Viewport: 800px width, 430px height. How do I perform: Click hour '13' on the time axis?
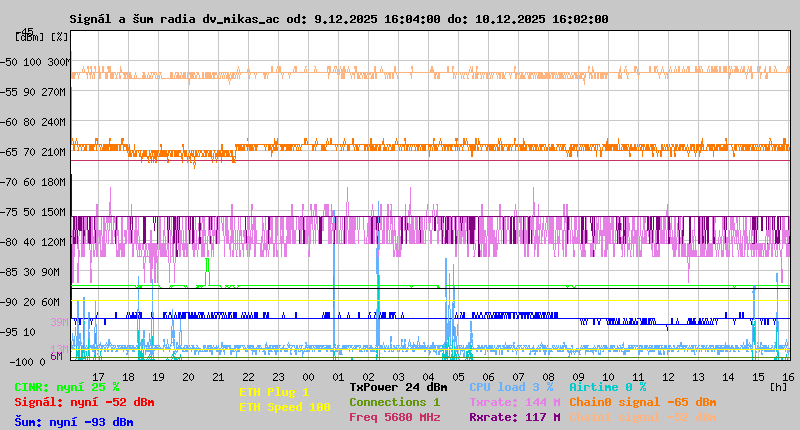pyautogui.click(x=698, y=377)
